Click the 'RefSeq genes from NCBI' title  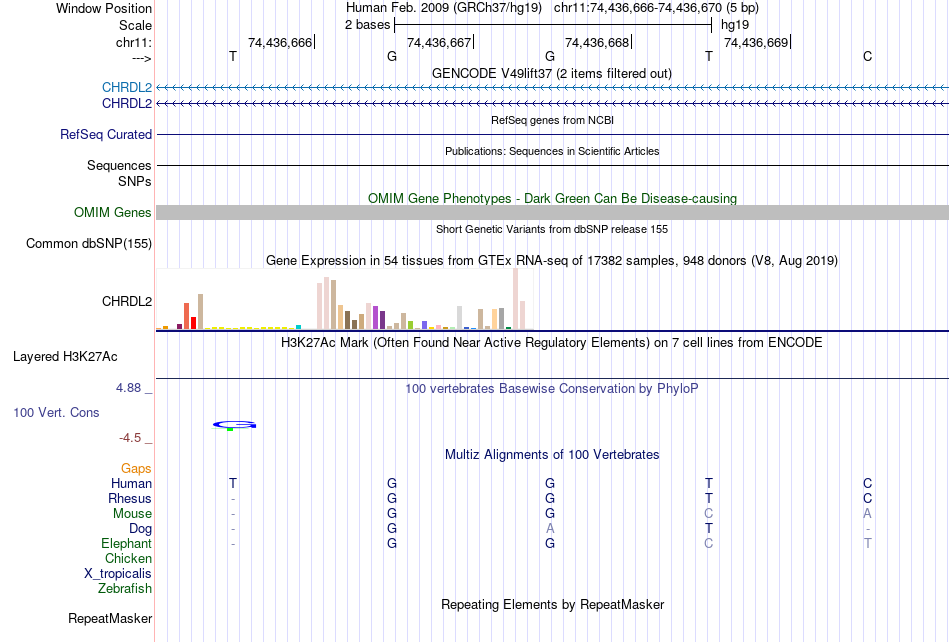[552, 120]
